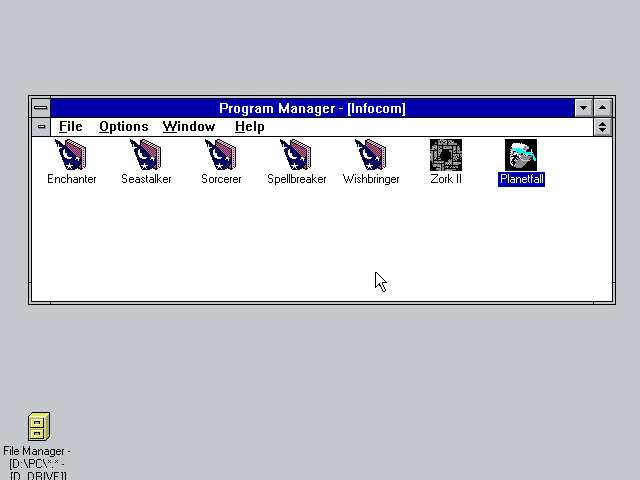Click the Enchanter label text
This screenshot has height=480, width=640.
click(72, 179)
